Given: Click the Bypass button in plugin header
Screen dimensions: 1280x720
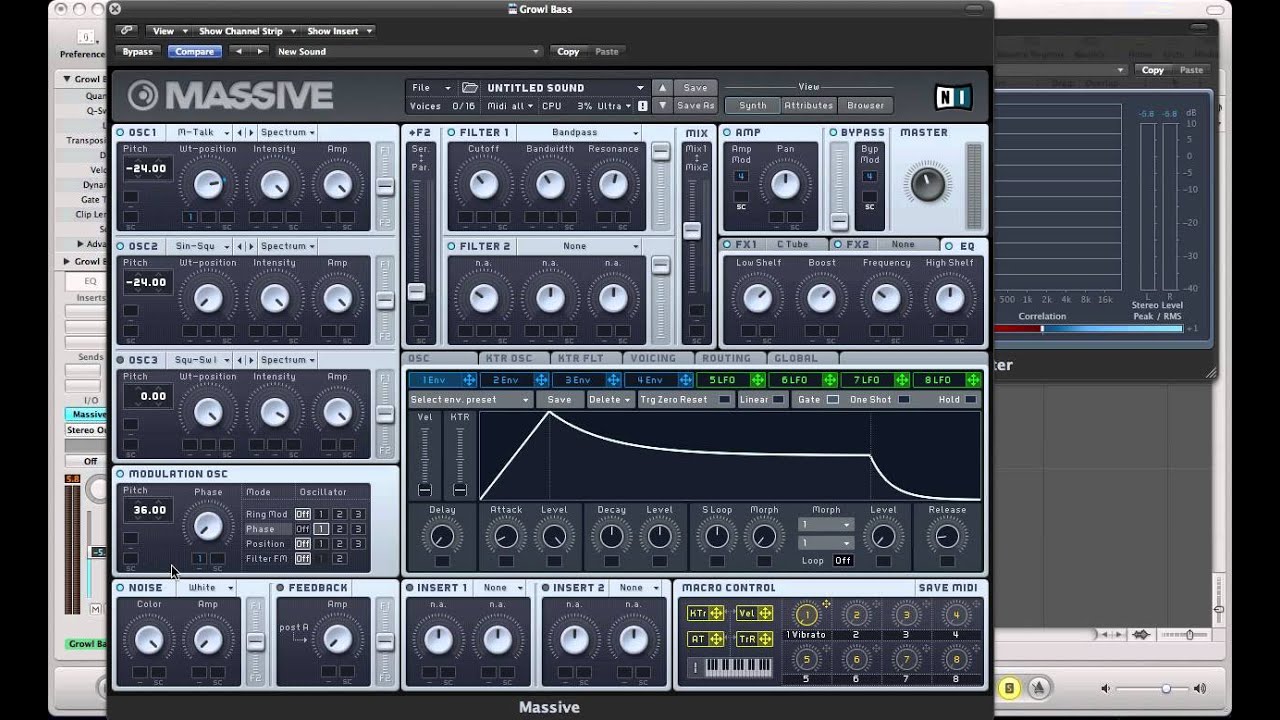Looking at the screenshot, I should pos(138,51).
